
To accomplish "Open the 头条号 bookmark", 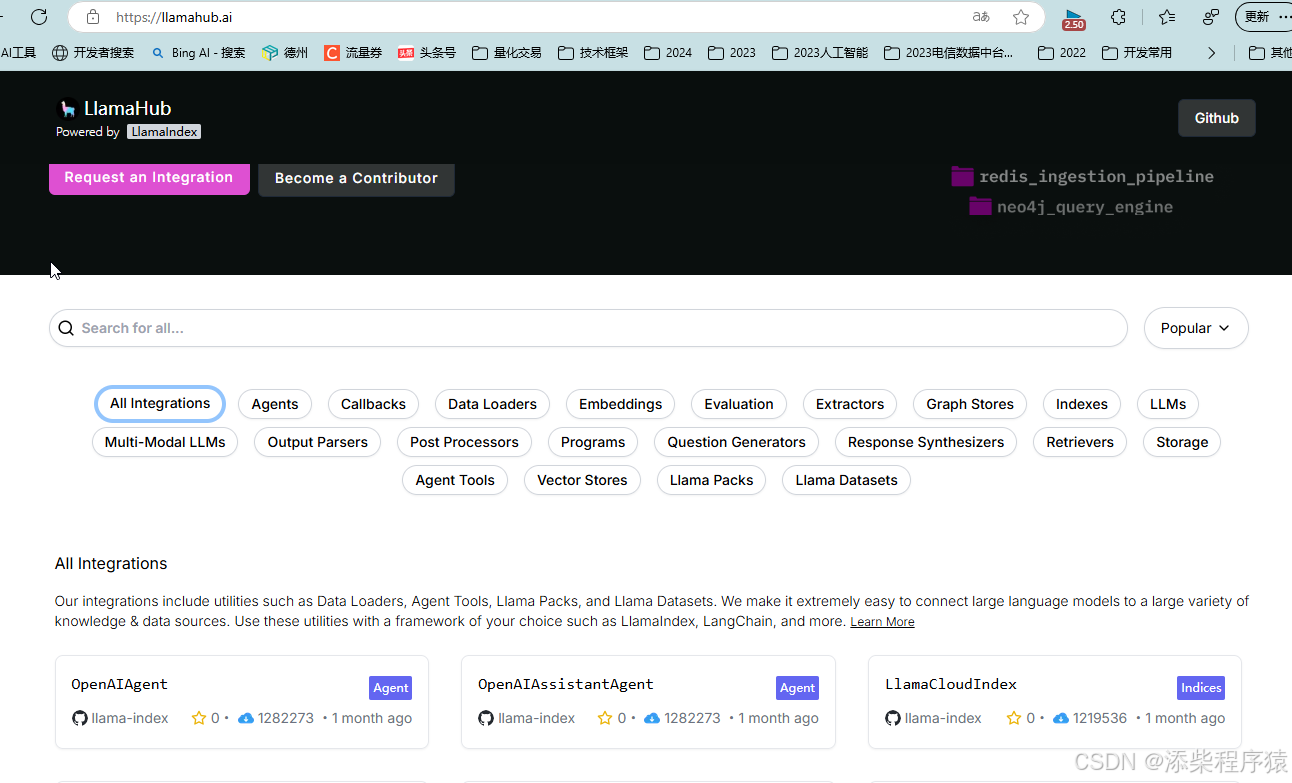I will 427,53.
